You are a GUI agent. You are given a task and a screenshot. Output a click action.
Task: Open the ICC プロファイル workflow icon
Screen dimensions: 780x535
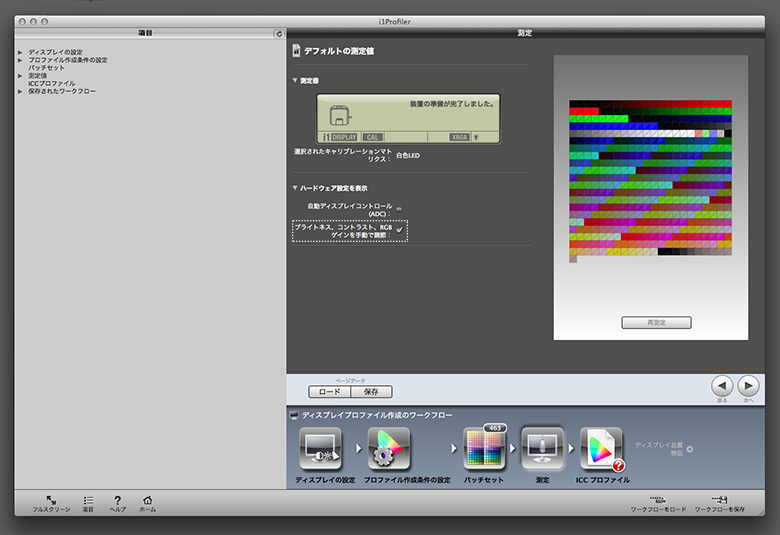(x=601, y=449)
